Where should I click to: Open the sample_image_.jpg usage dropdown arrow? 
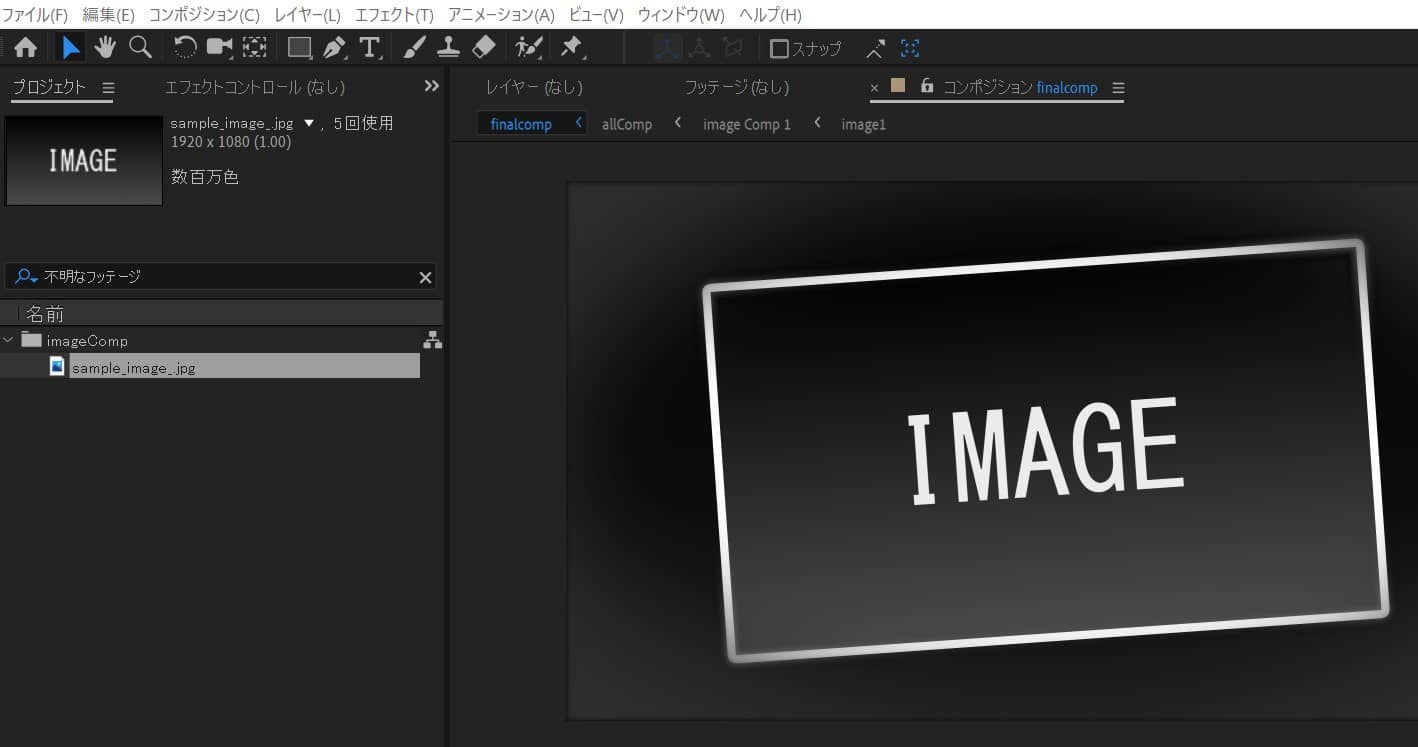tap(309, 123)
